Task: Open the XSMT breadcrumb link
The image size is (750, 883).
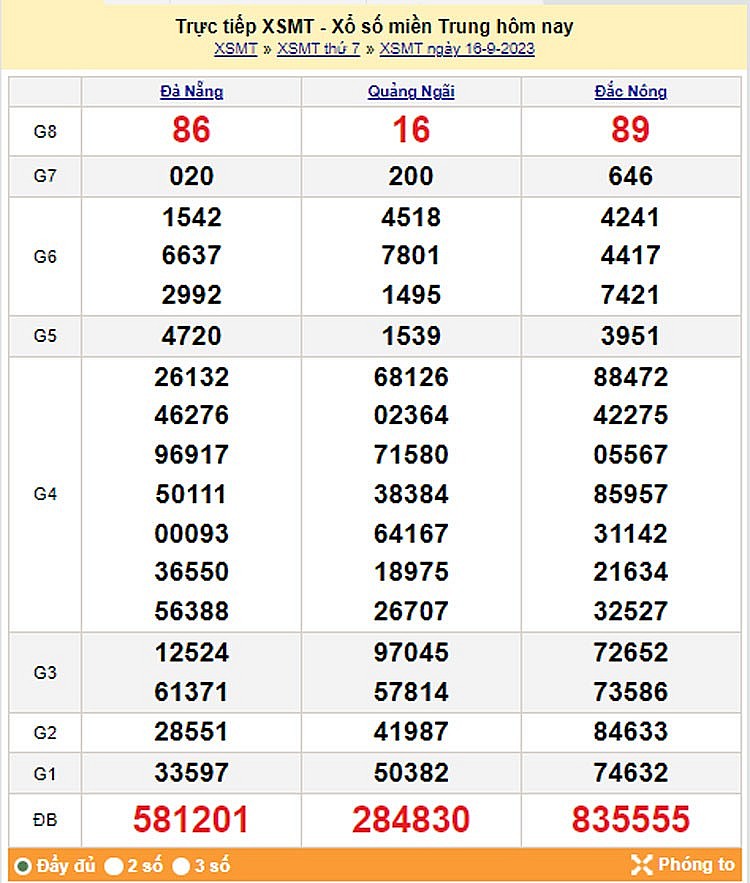Action: point(236,49)
